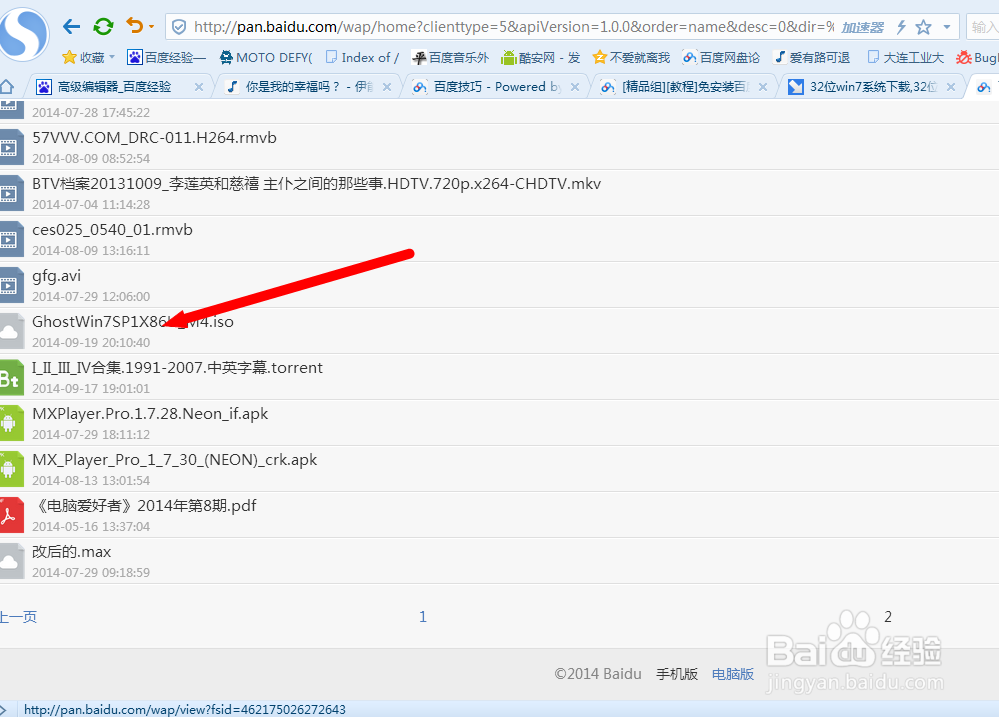Open file gfg.avi
Screen dimensions: 999x717
click(57, 276)
